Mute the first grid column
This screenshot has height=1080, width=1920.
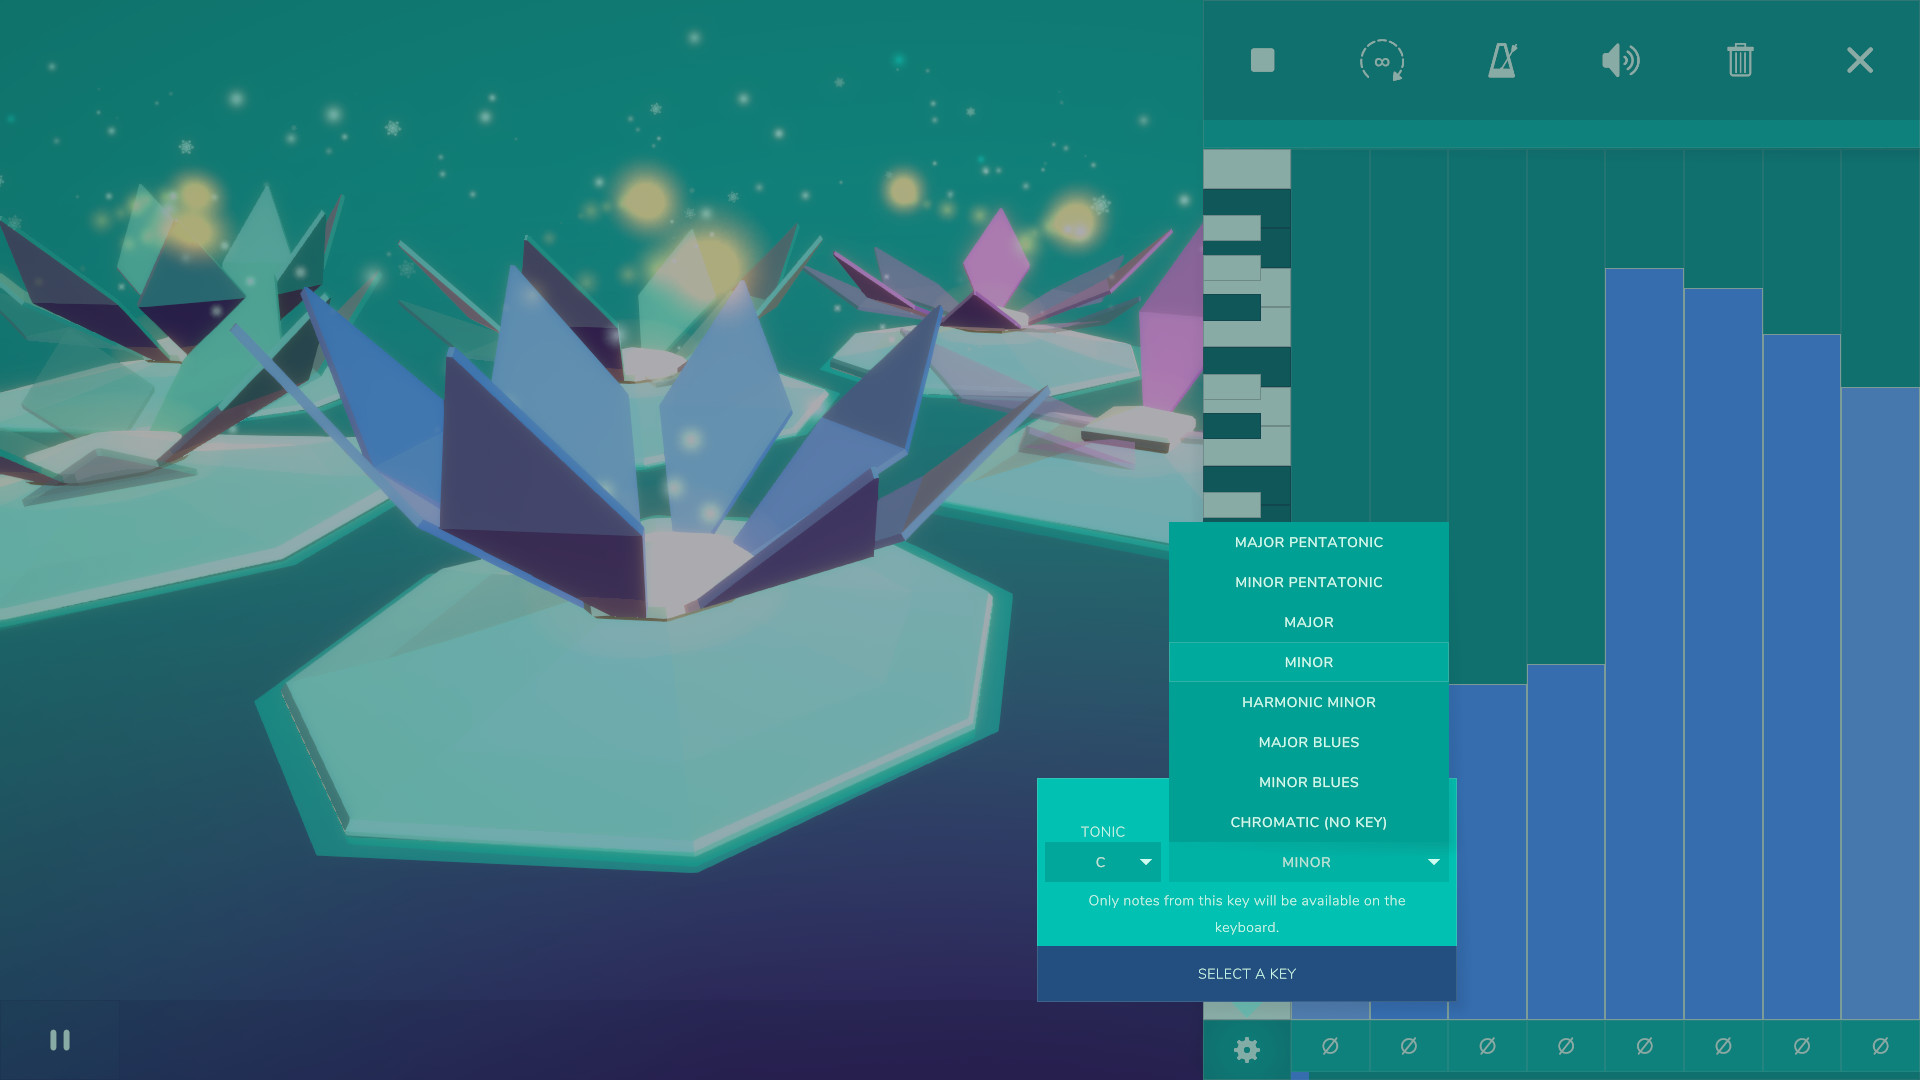[x=1330, y=1047]
